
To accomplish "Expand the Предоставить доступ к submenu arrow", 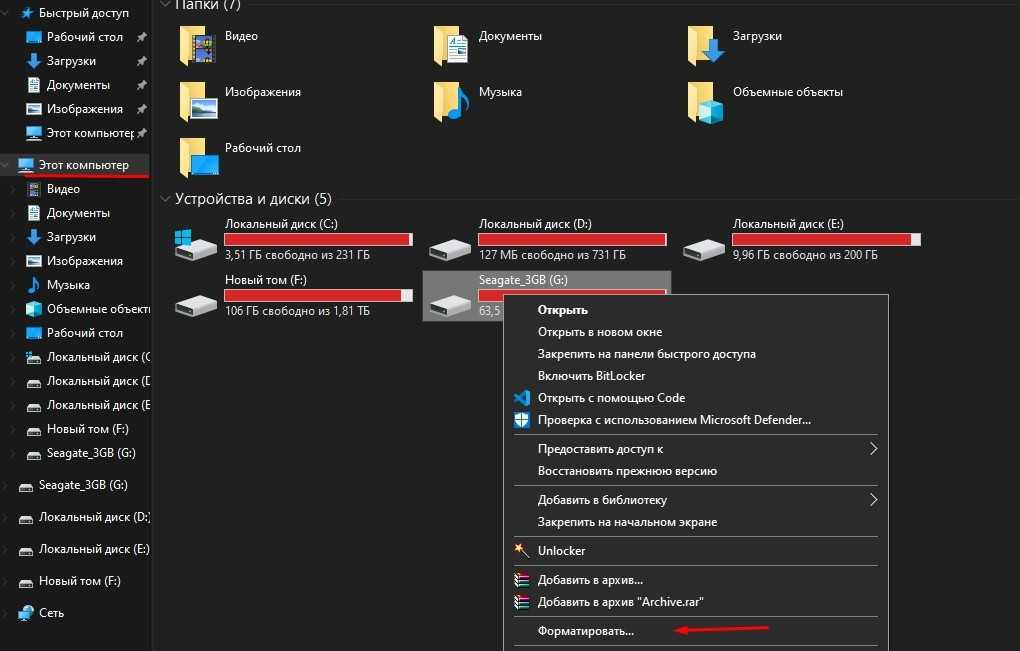I will pos(873,449).
